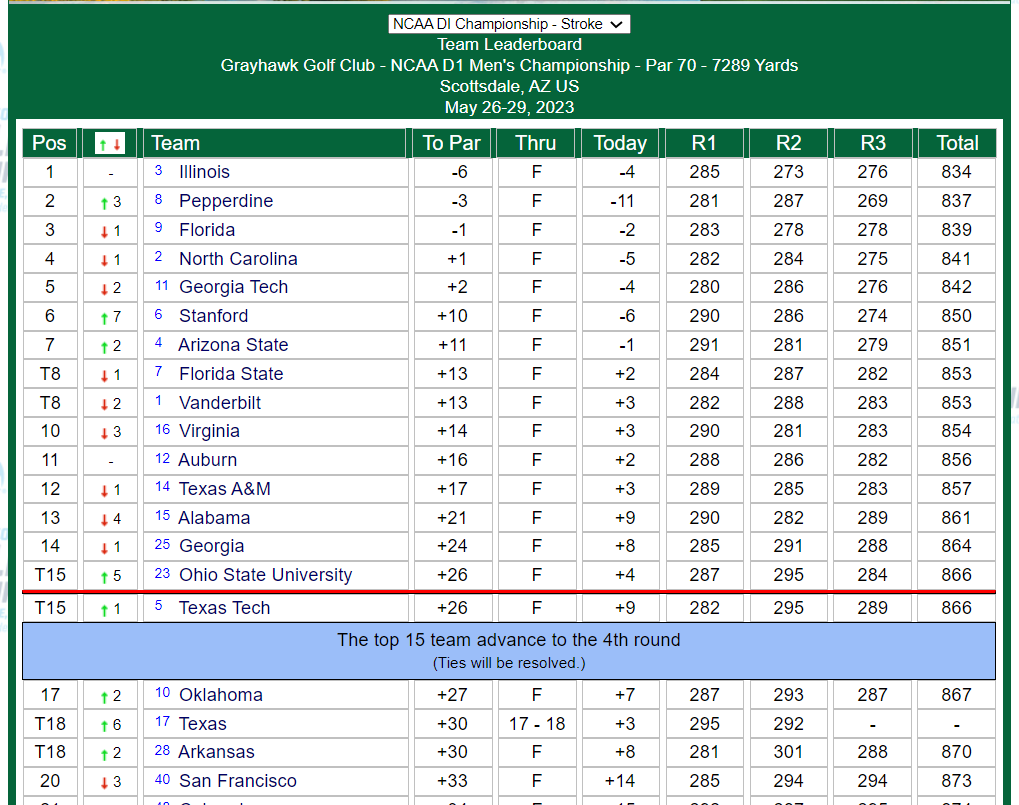Viewport: 1019px width, 805px height.
Task: Open the Georgia Tech team link
Action: [x=233, y=287]
